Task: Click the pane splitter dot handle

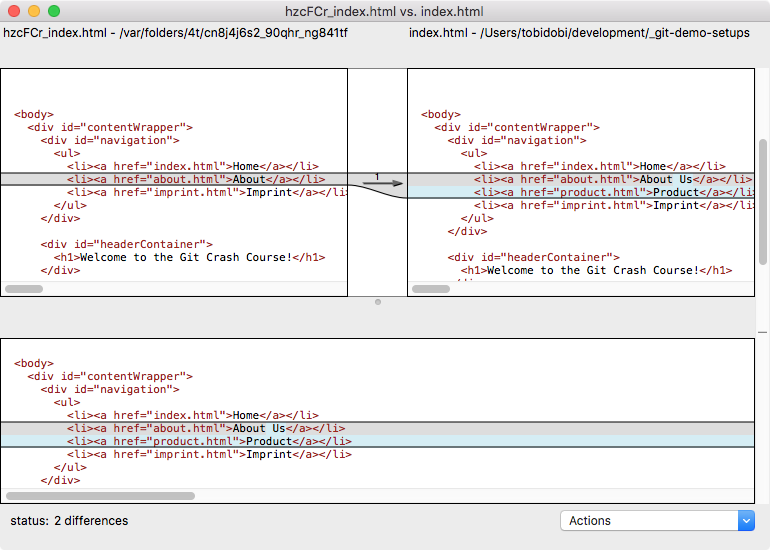Action: [x=377, y=301]
